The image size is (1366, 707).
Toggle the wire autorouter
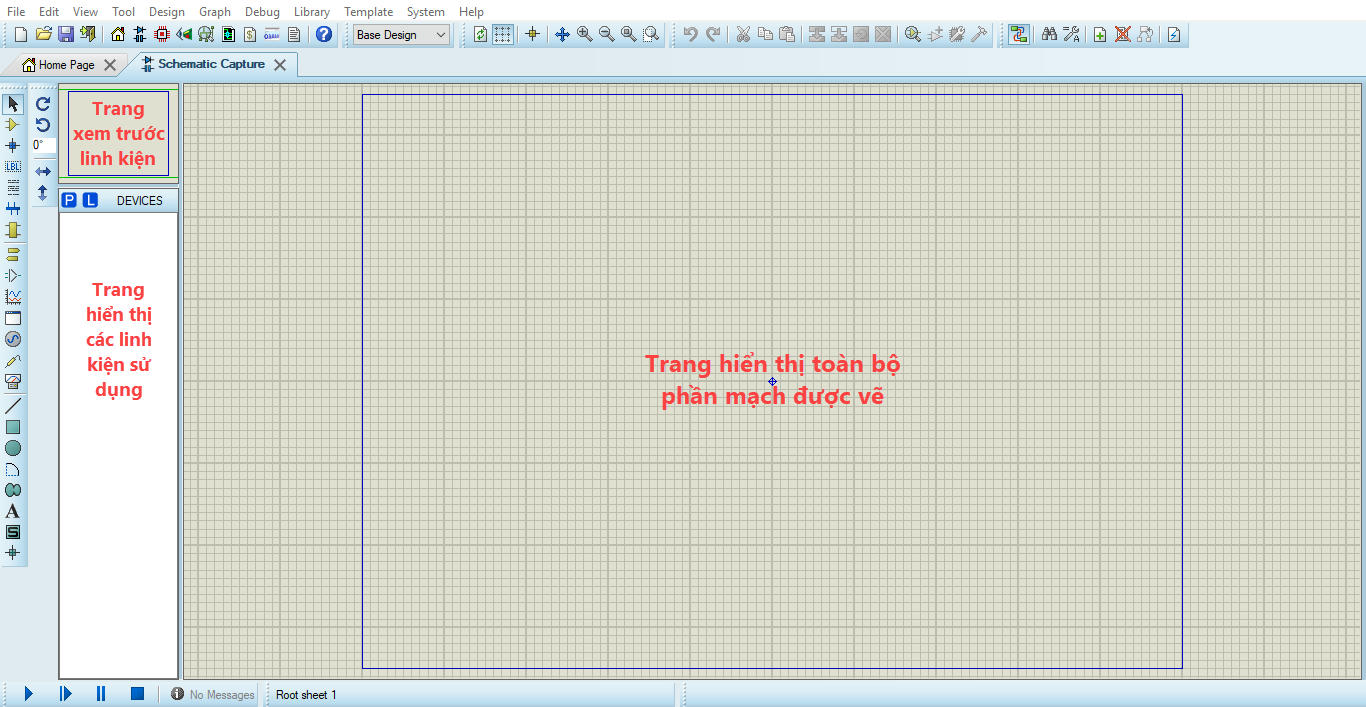click(1018, 35)
